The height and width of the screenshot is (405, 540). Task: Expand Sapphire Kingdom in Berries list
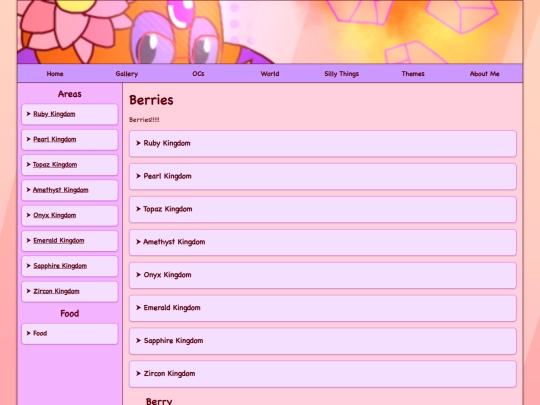(323, 341)
